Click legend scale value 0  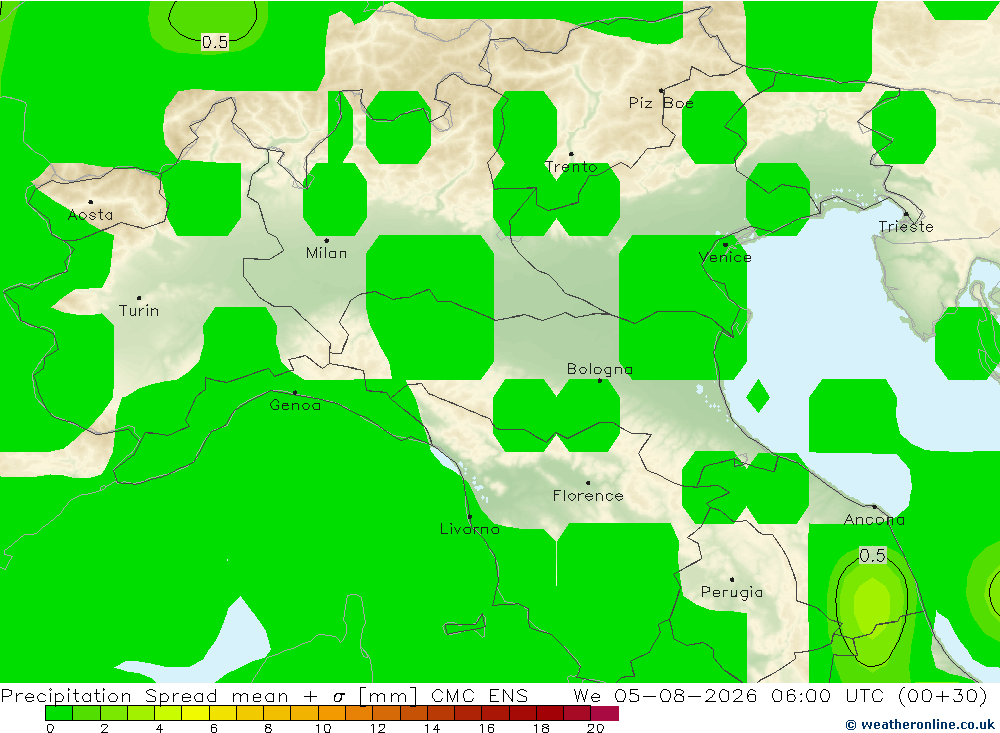tap(50, 728)
